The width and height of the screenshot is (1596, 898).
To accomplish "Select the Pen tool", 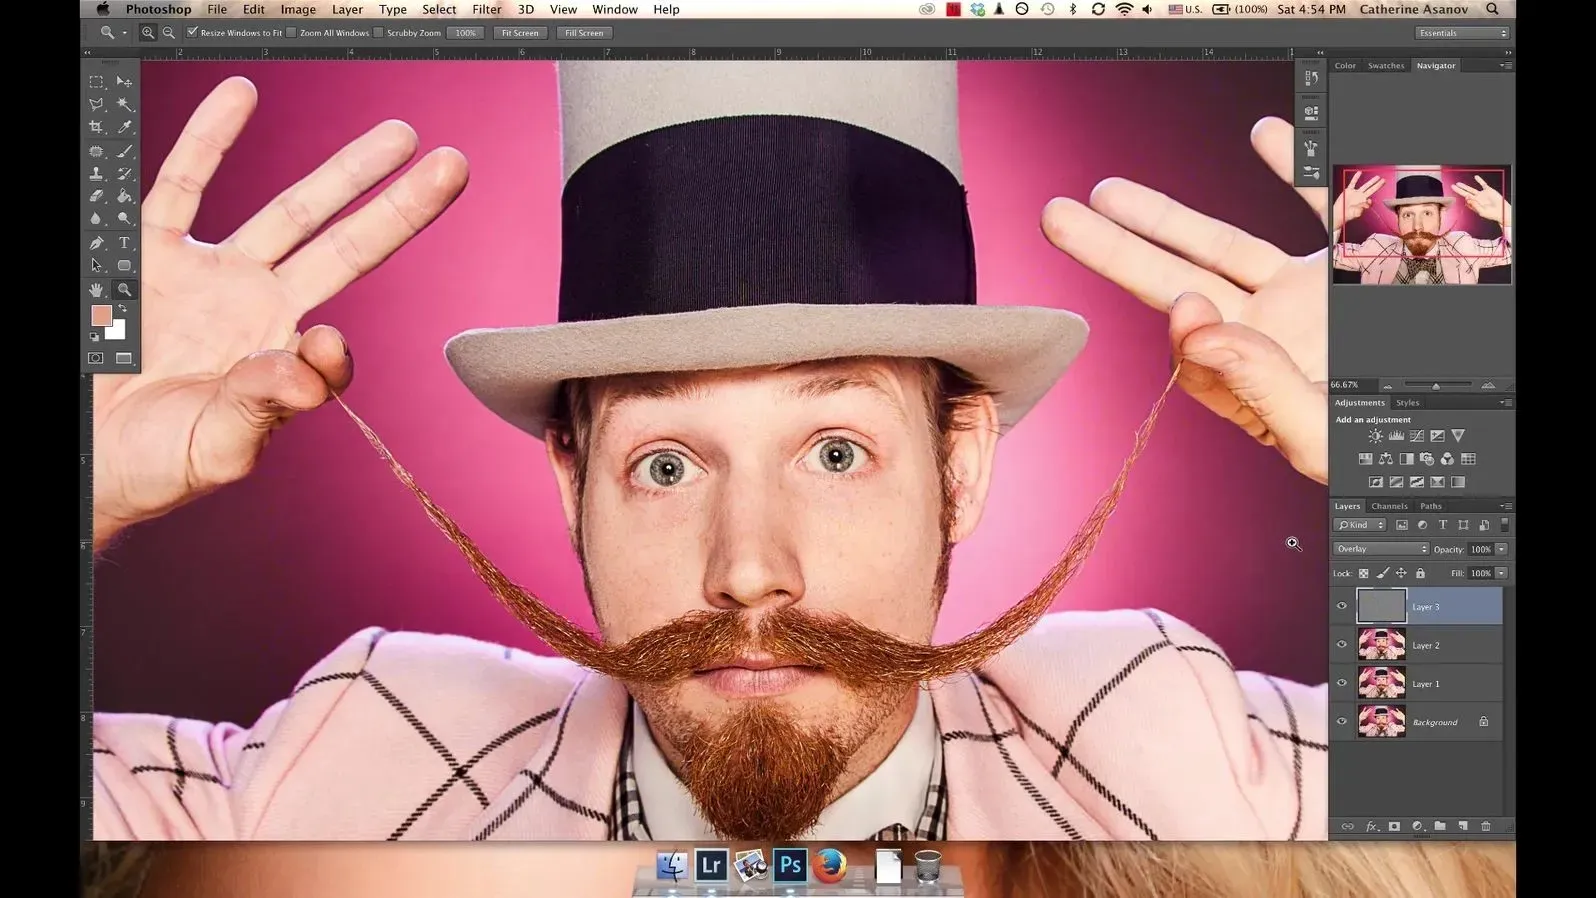I will [96, 243].
